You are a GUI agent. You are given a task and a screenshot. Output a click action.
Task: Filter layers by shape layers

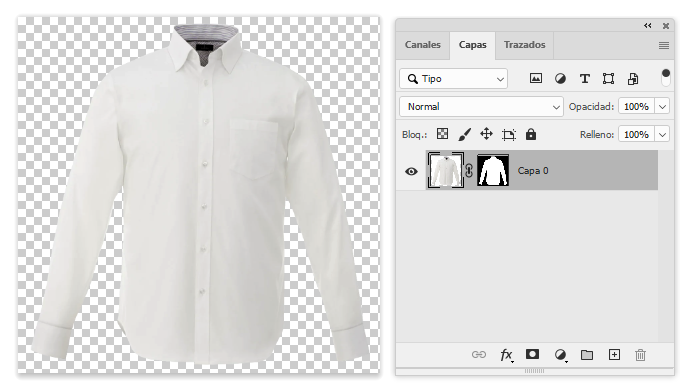pyautogui.click(x=608, y=79)
